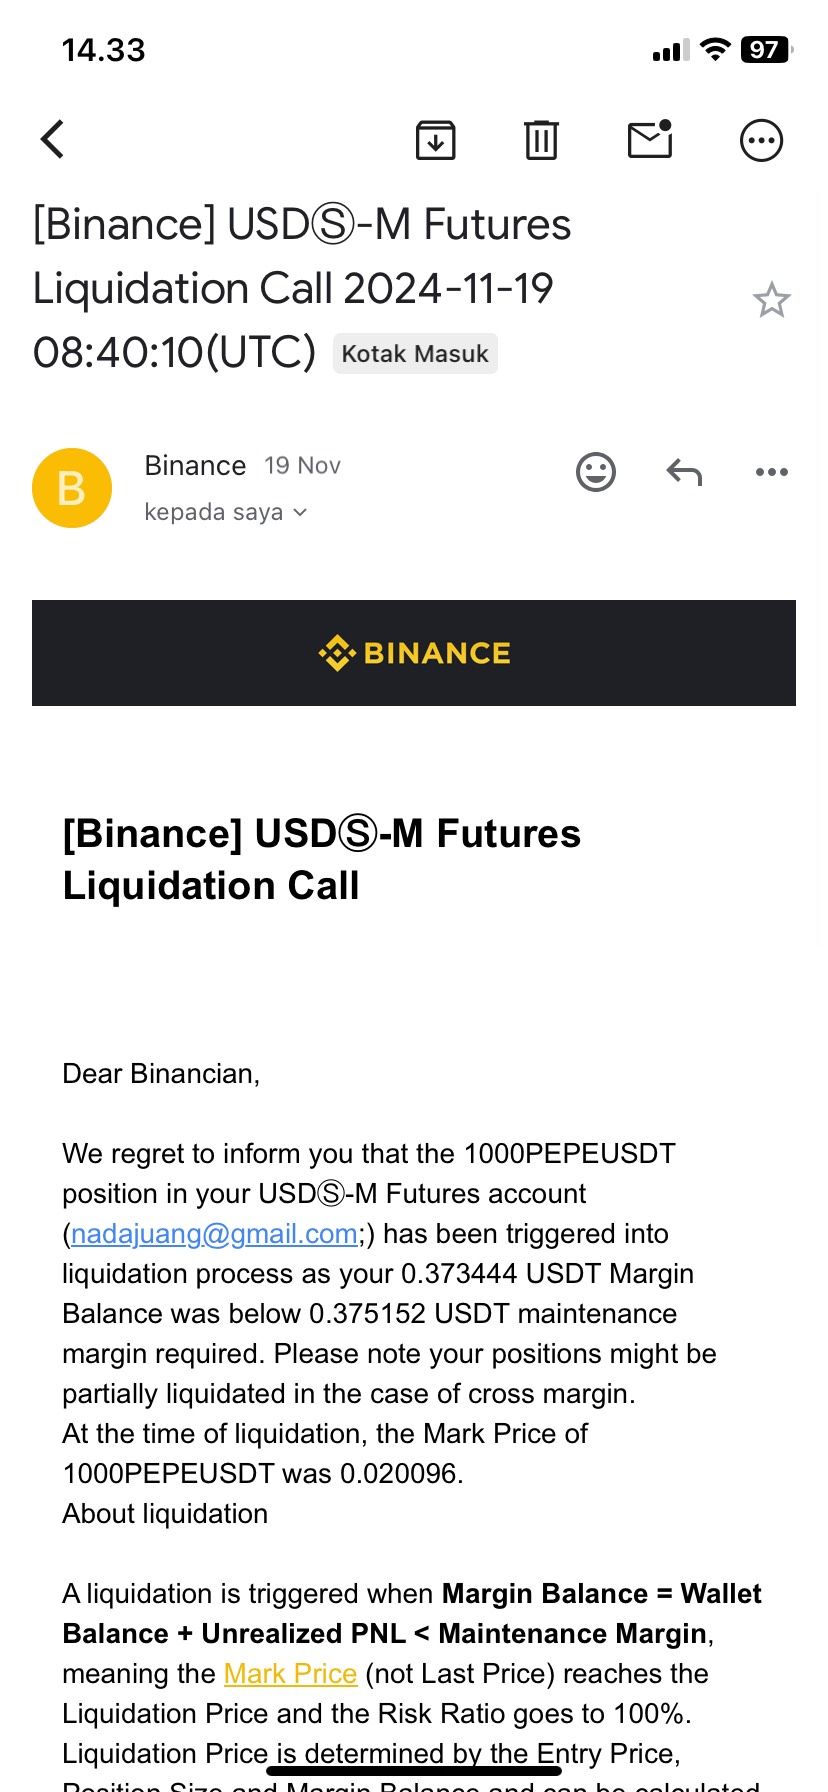Open the message-level three-dot menu

771,472
